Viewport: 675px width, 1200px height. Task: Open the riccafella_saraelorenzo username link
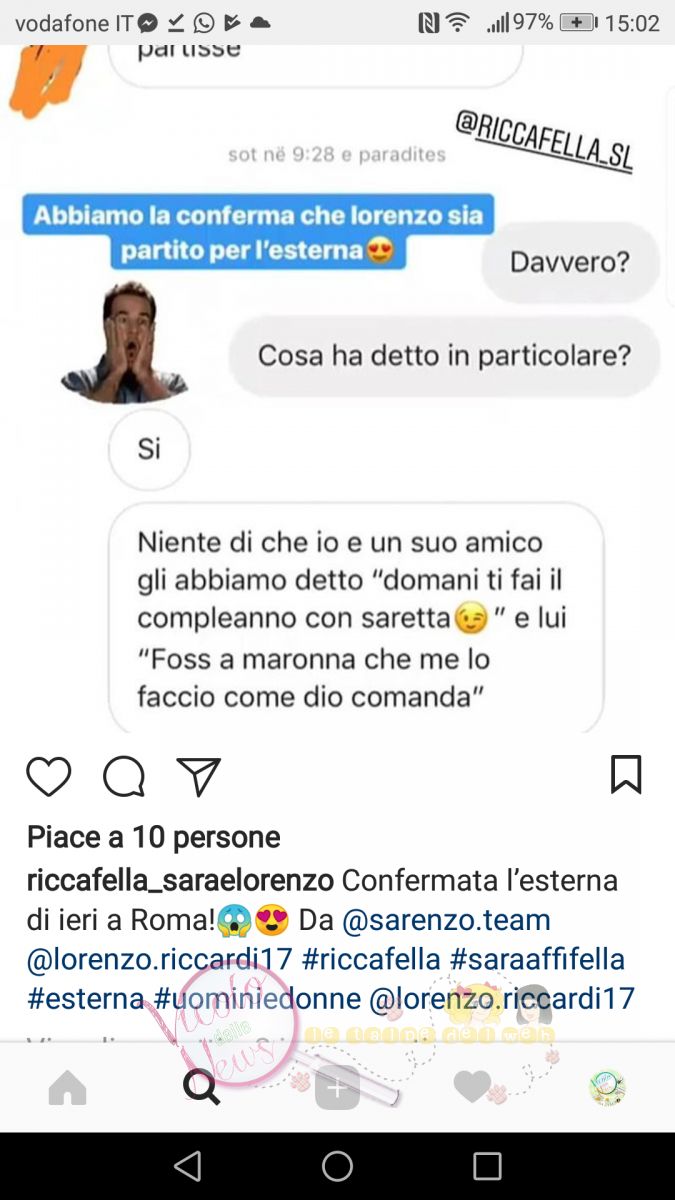tap(180, 881)
